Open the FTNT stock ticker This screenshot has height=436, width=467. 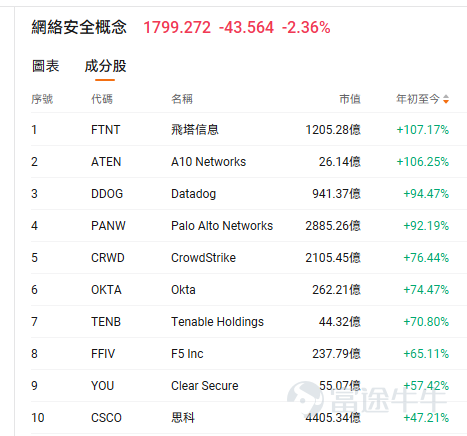pyautogui.click(x=106, y=130)
